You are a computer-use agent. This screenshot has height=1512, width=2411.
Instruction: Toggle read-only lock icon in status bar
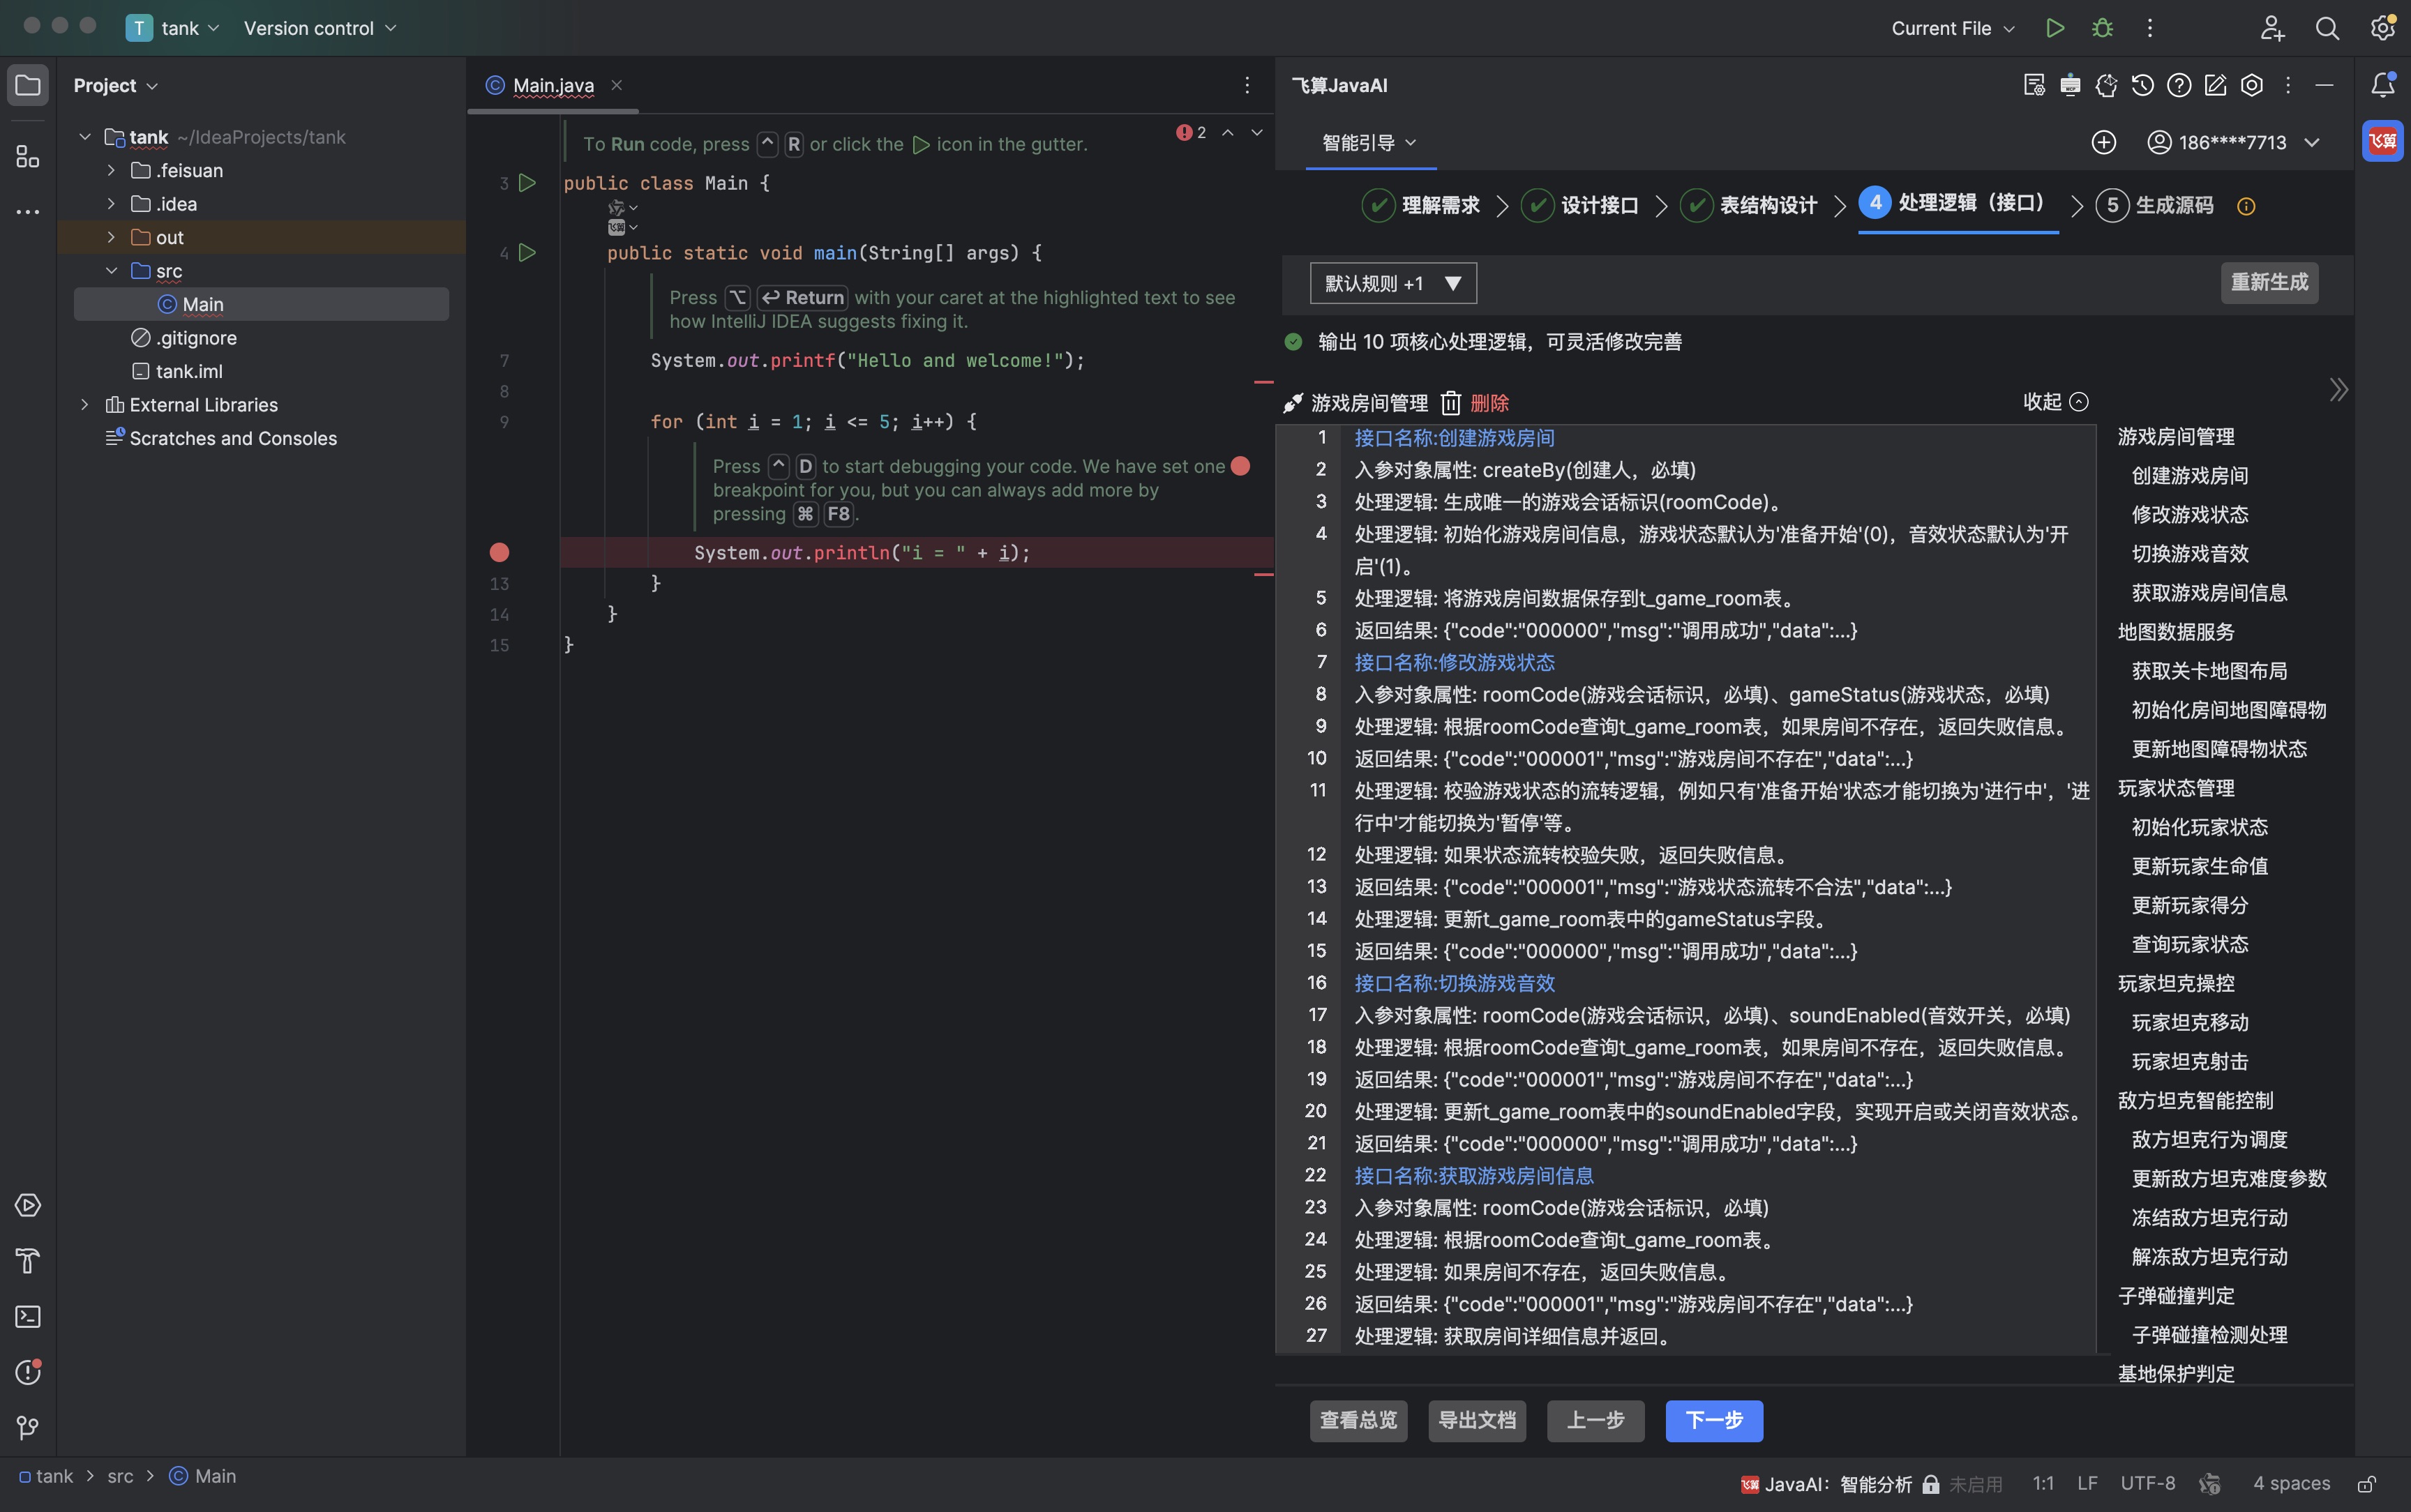(x=2367, y=1483)
